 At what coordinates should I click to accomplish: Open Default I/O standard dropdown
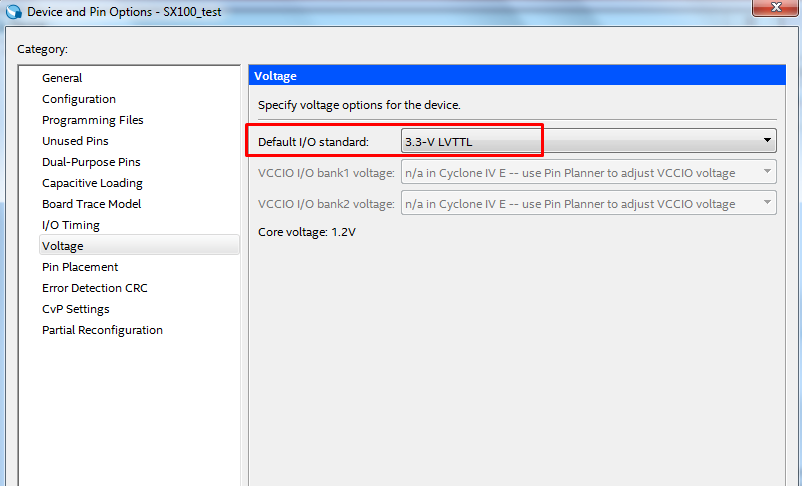point(588,141)
